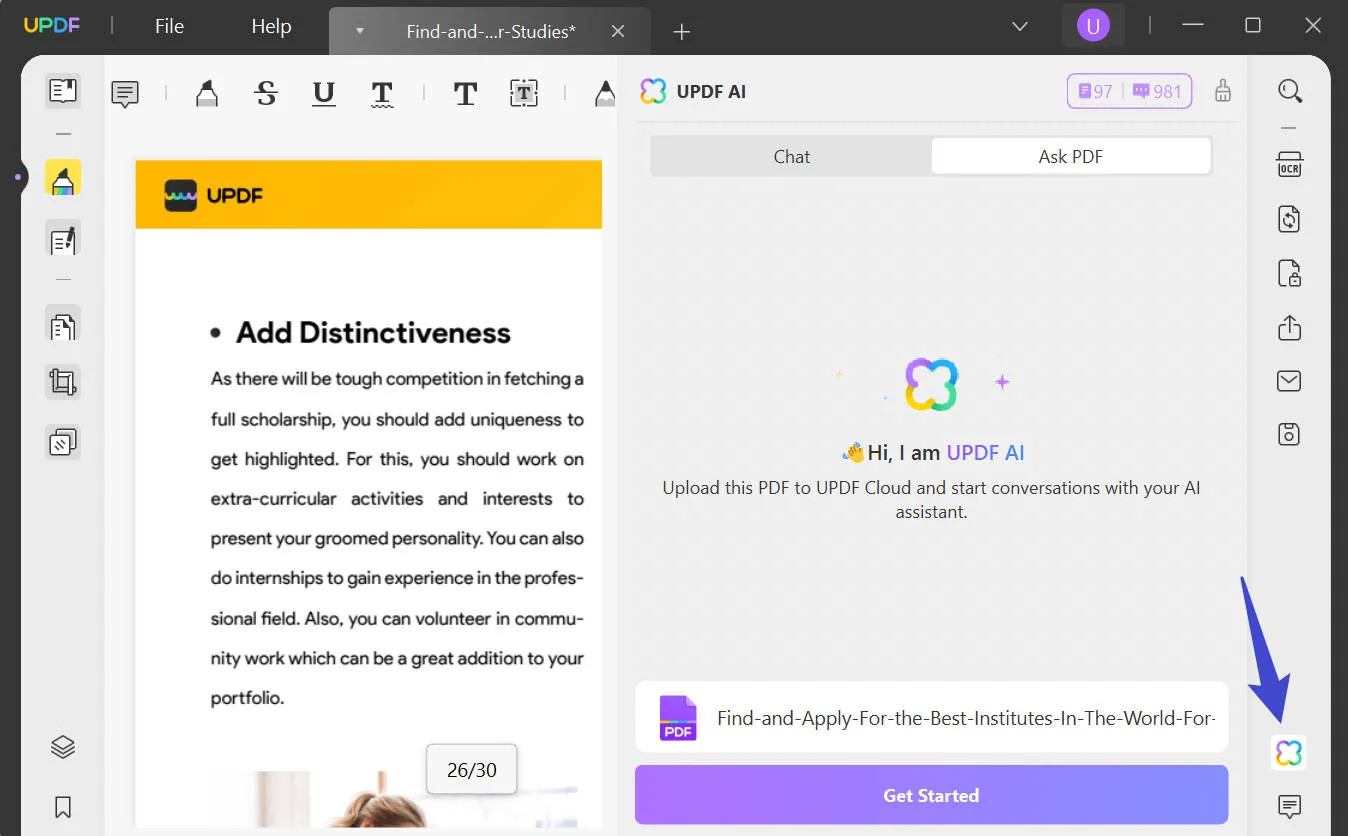
Task: Select the Text Box annotation tool
Action: pos(523,93)
